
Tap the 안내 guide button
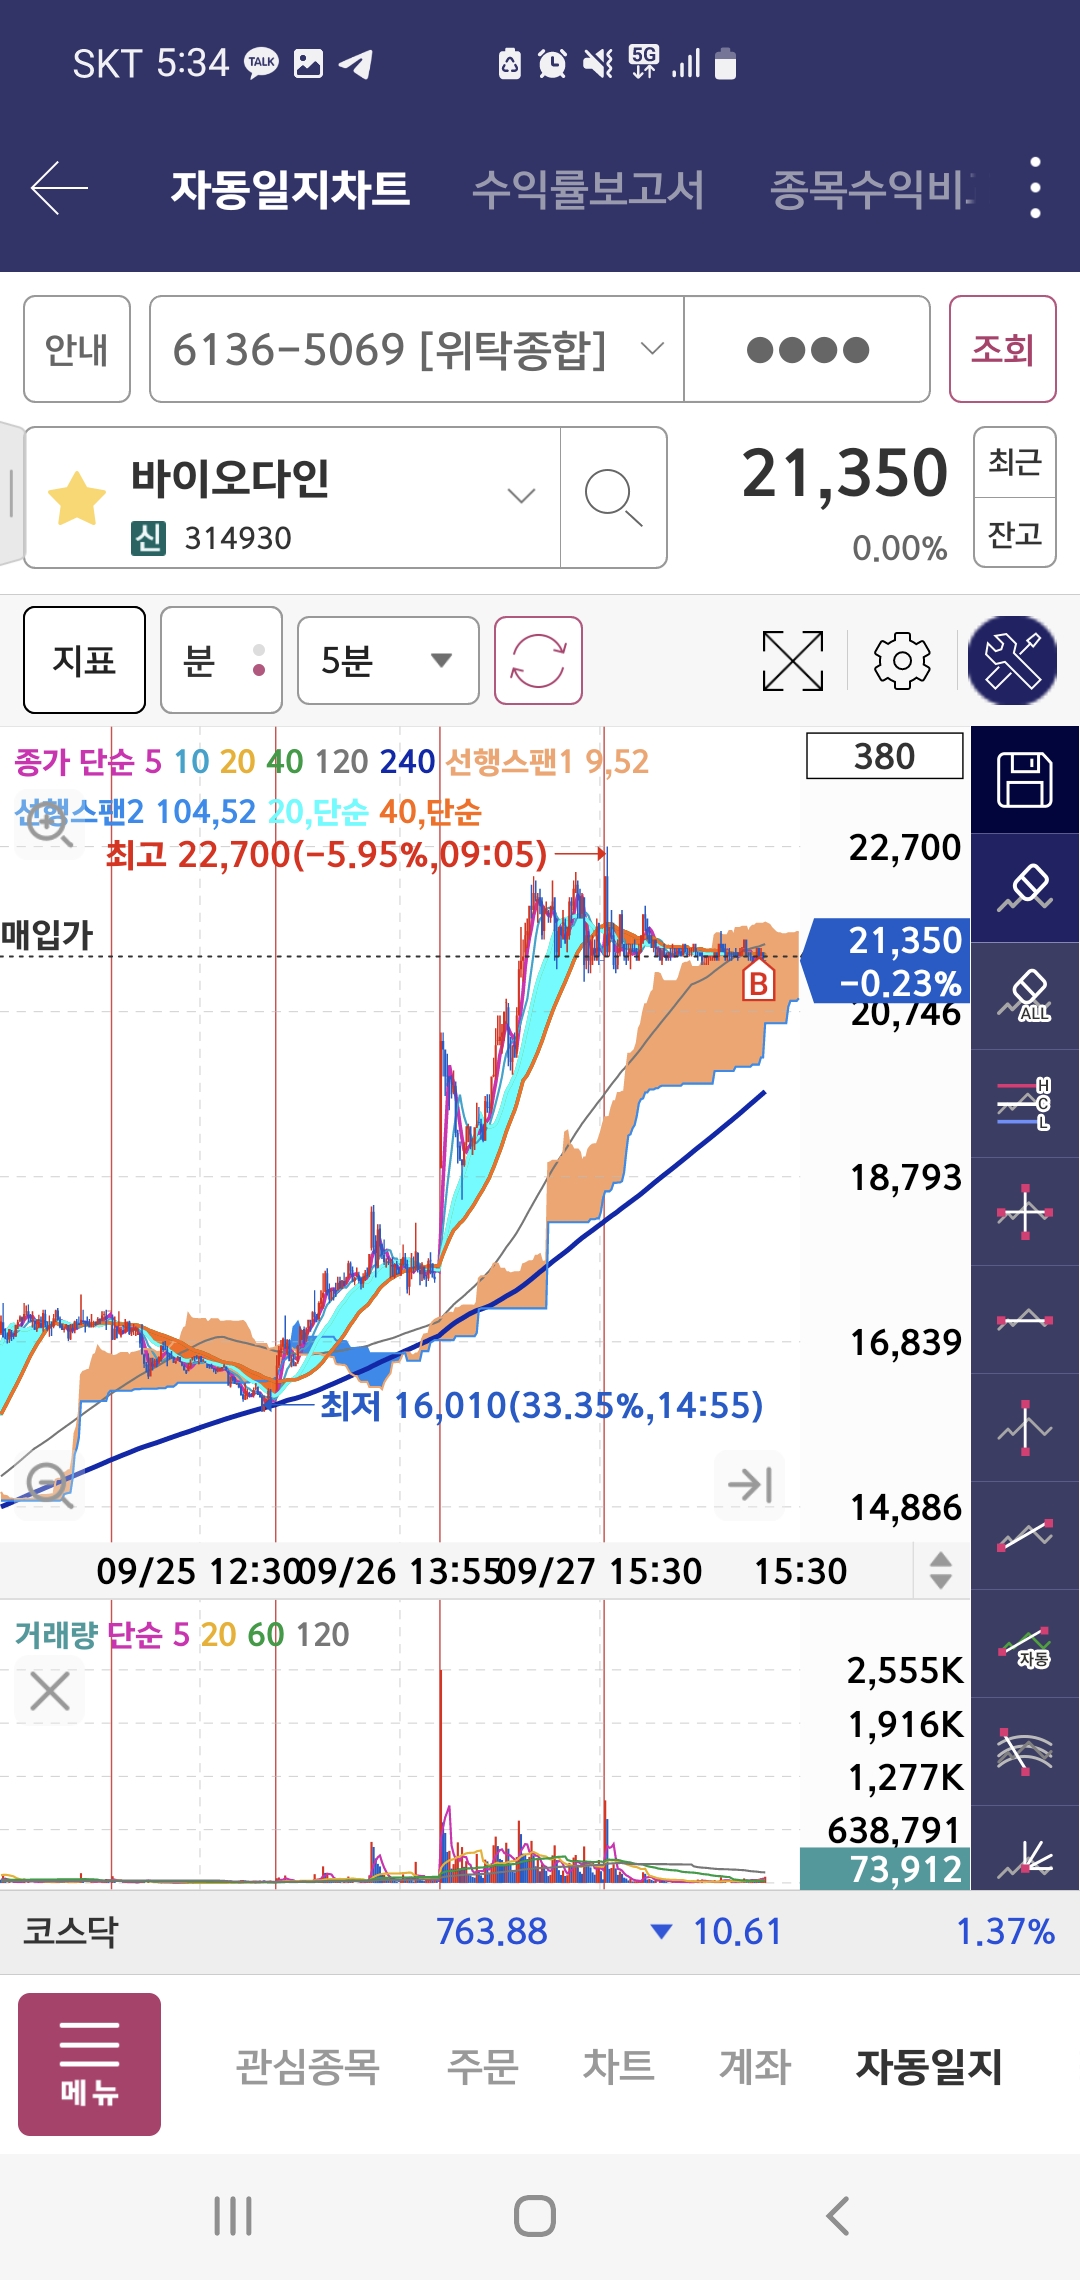pos(77,349)
